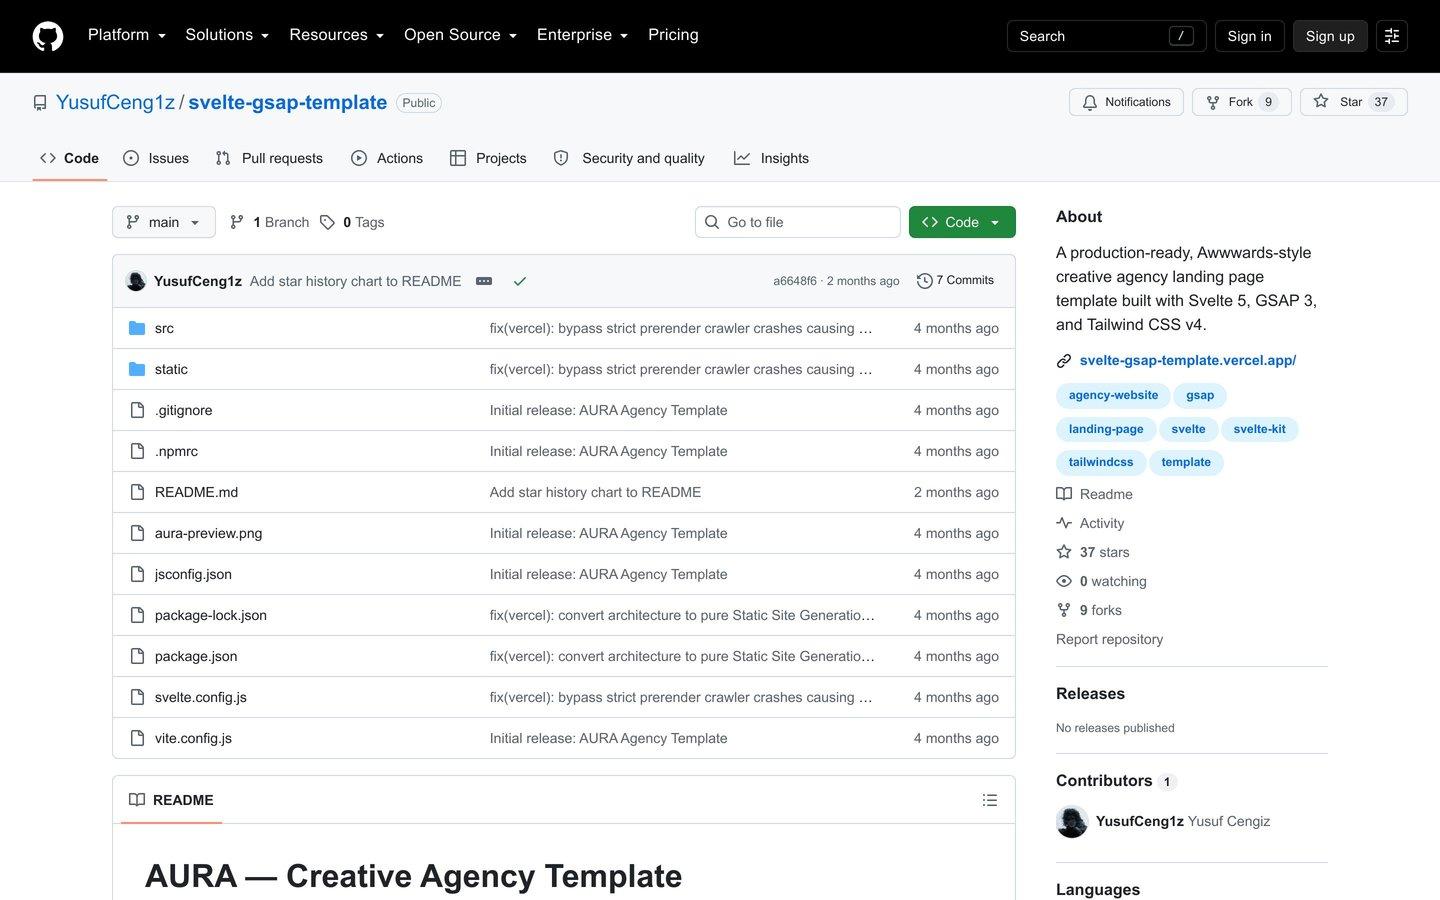Click the Releases heading link

(x=1090, y=694)
